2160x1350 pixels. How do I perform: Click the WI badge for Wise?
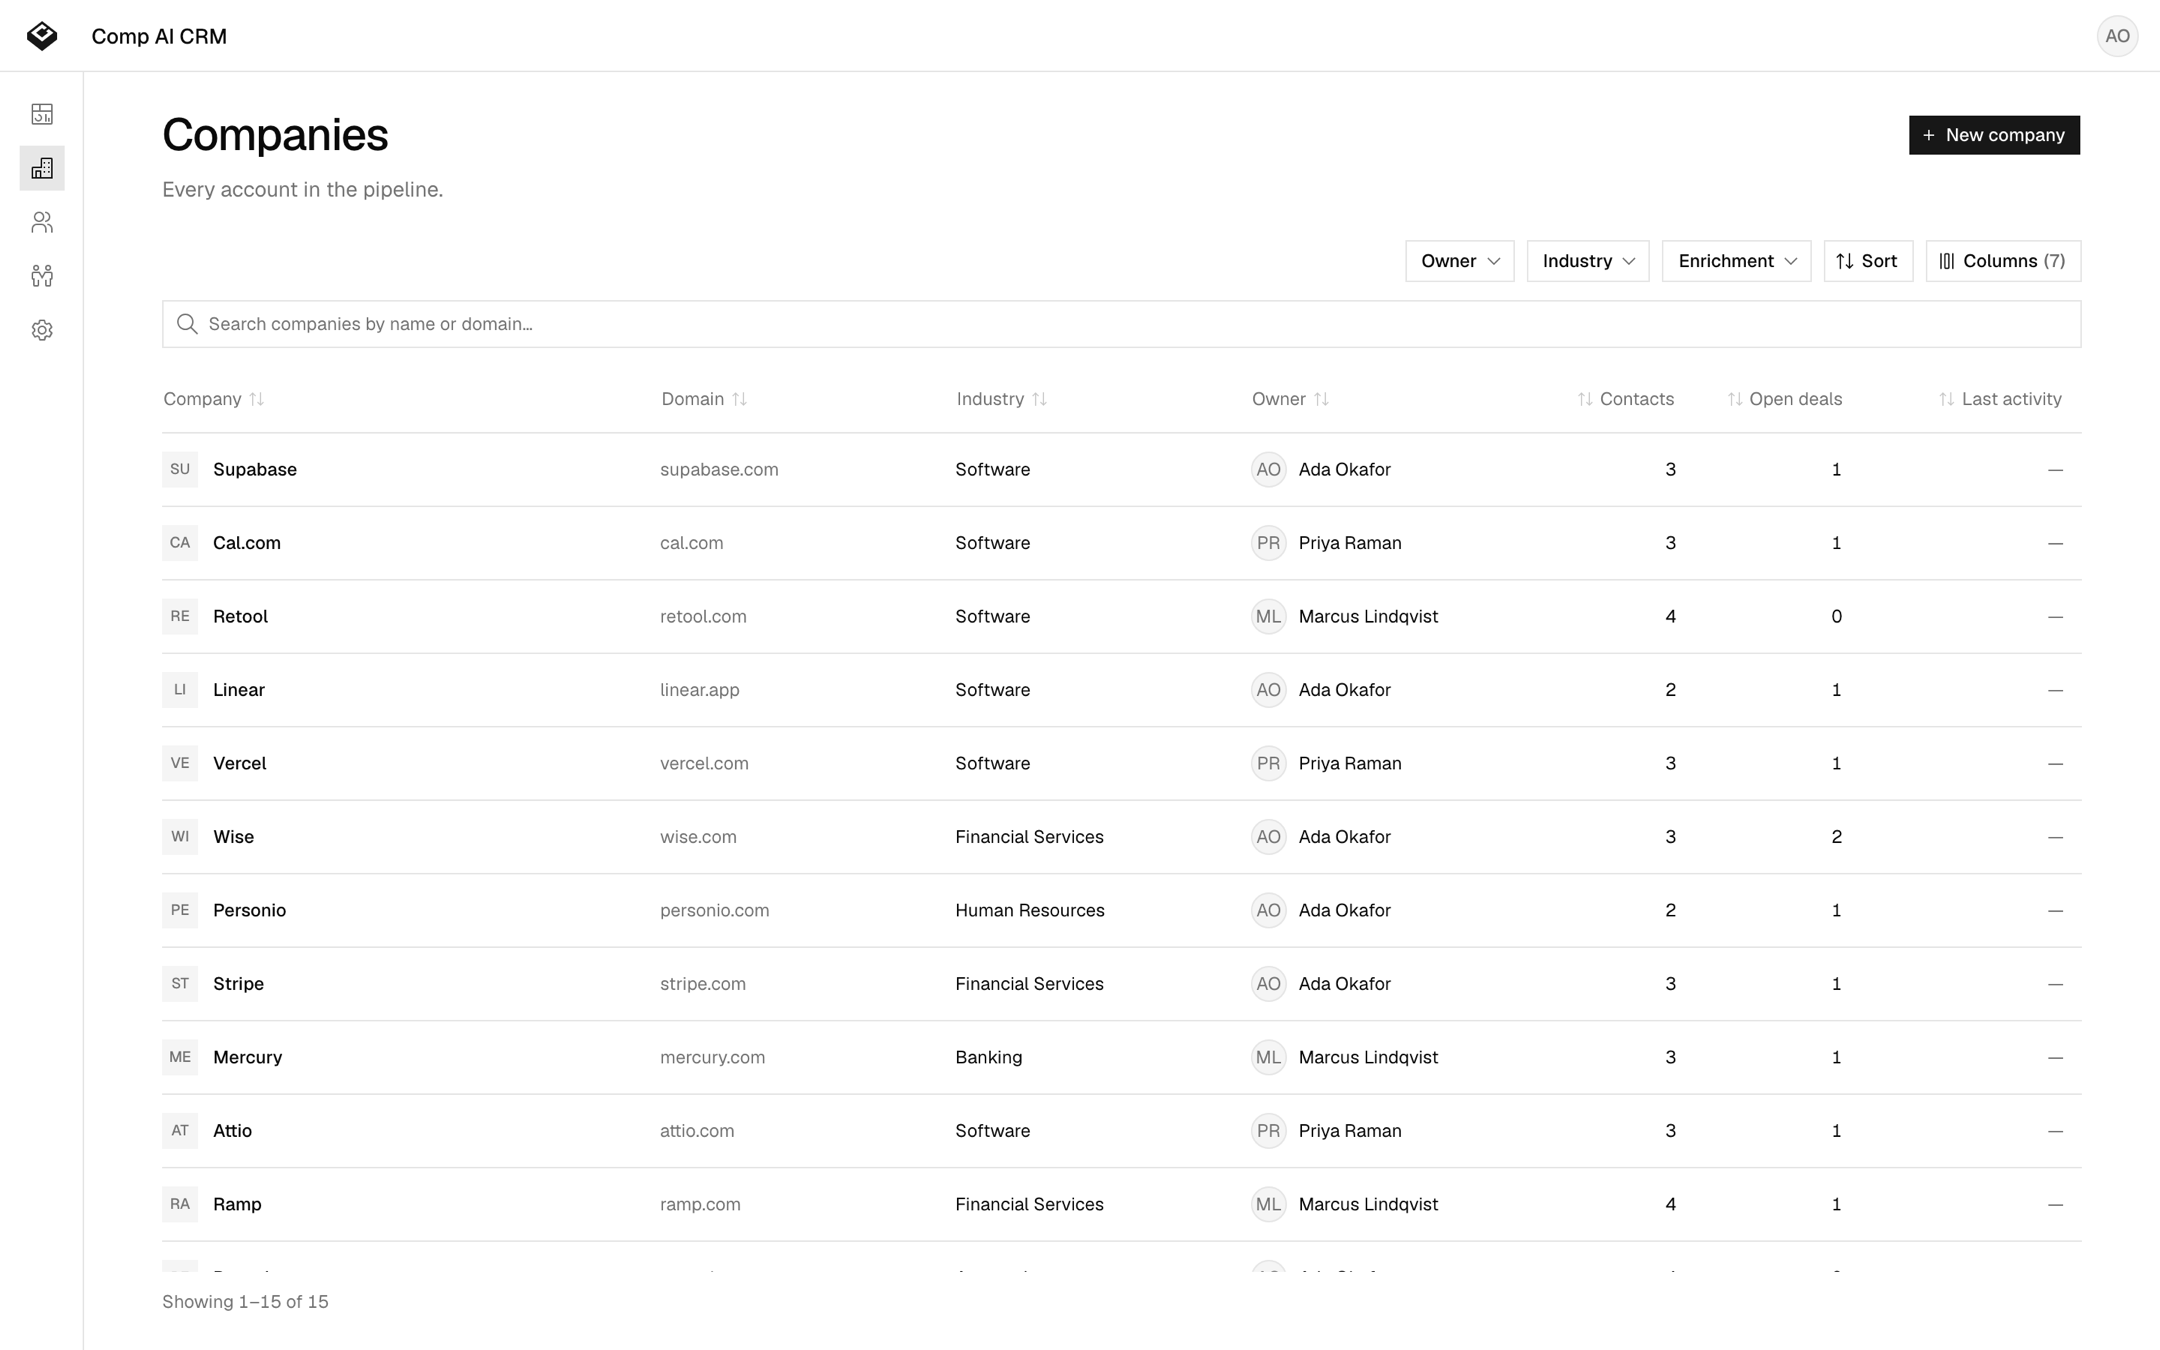click(x=180, y=837)
